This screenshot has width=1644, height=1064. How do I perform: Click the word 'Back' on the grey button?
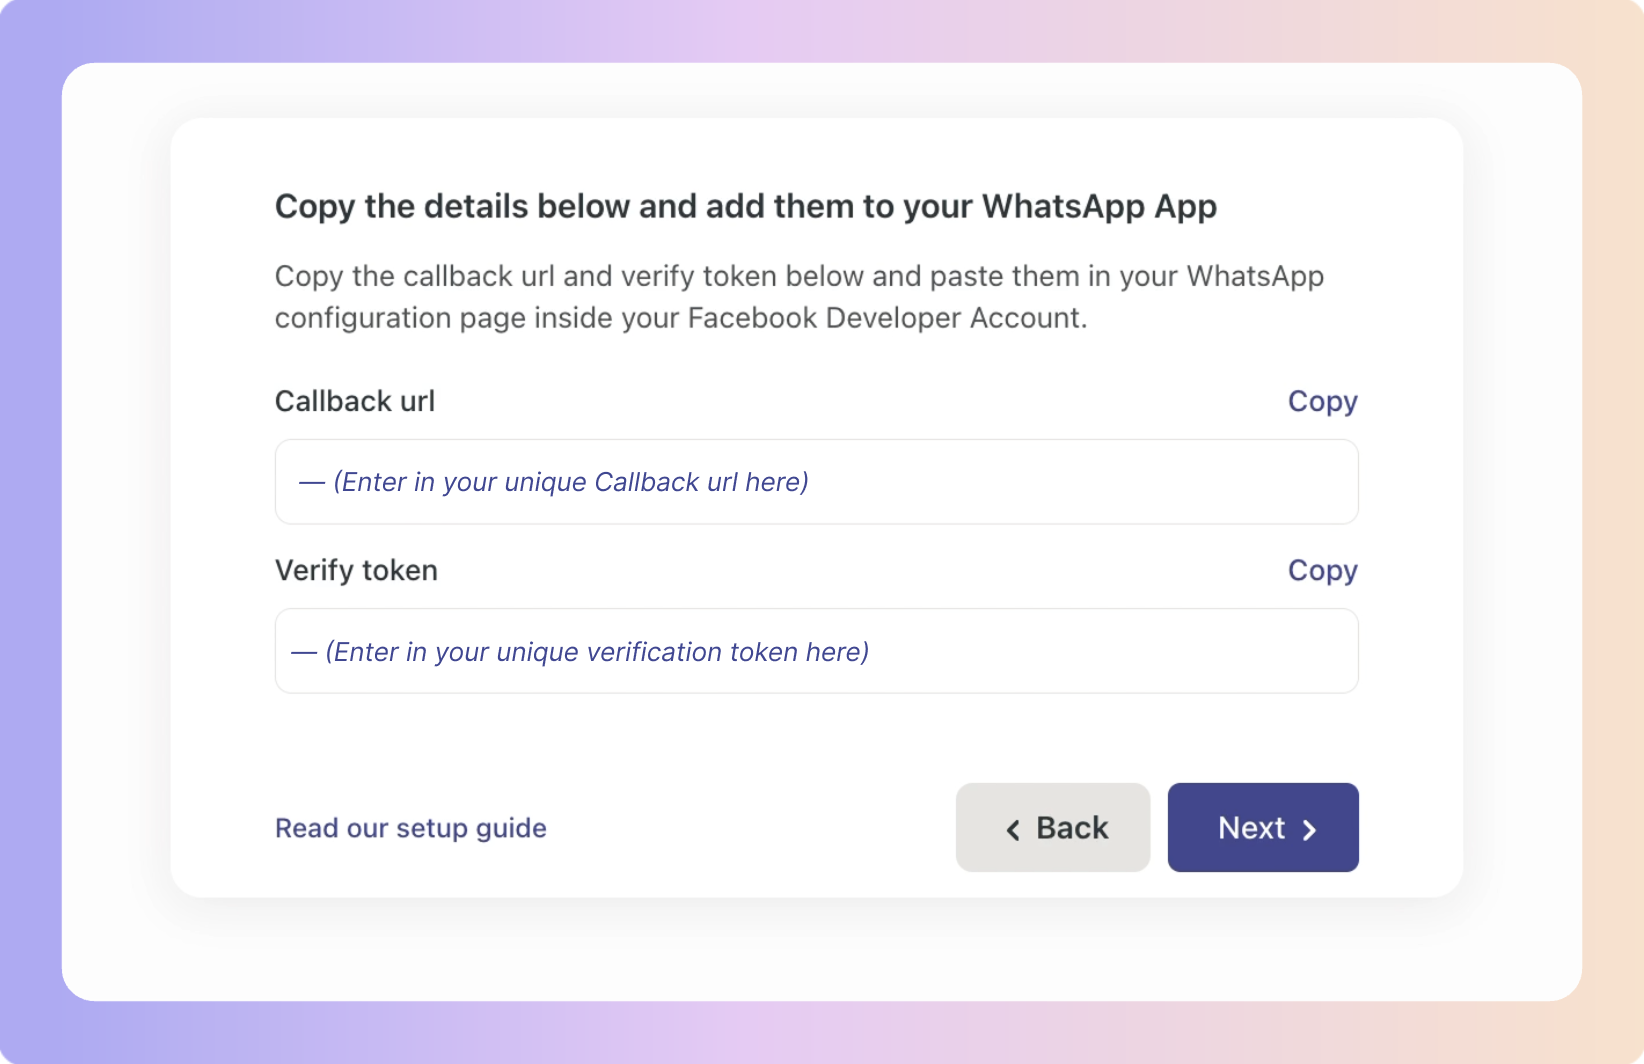coord(1072,828)
